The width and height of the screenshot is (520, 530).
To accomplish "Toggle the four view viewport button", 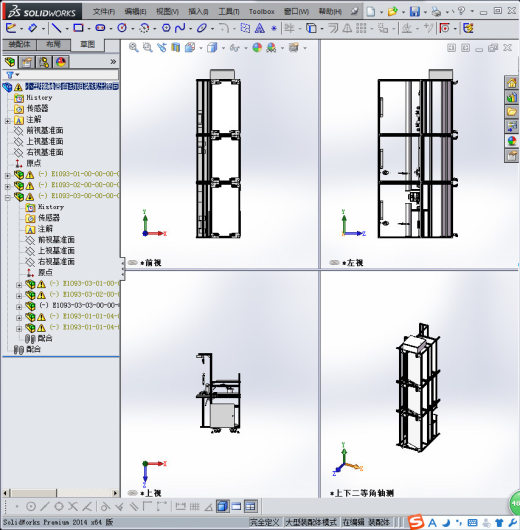I will click(x=250, y=506).
